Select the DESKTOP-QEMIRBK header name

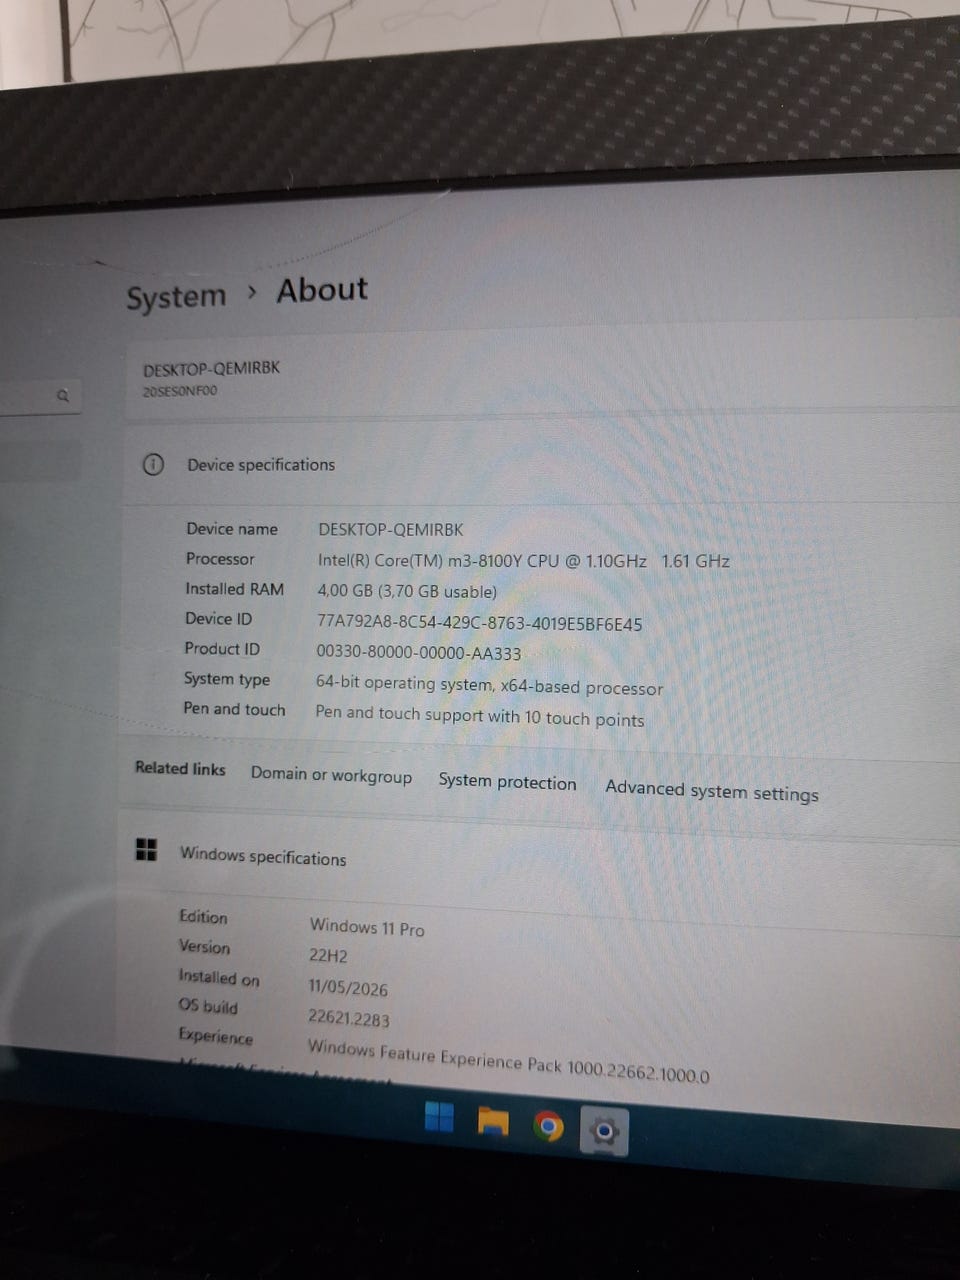211,369
